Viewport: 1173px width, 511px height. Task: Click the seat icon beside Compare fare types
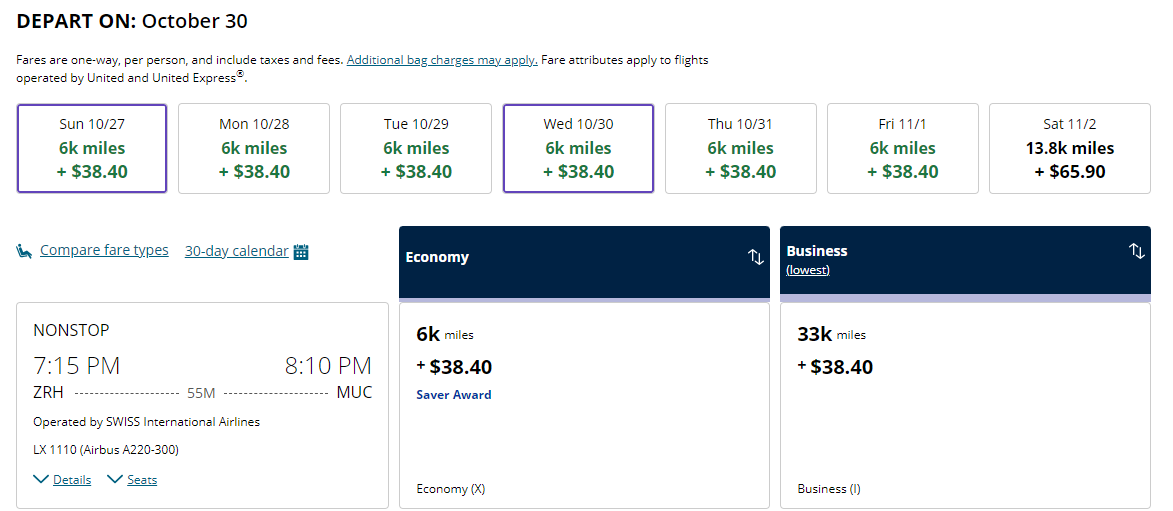point(24,251)
